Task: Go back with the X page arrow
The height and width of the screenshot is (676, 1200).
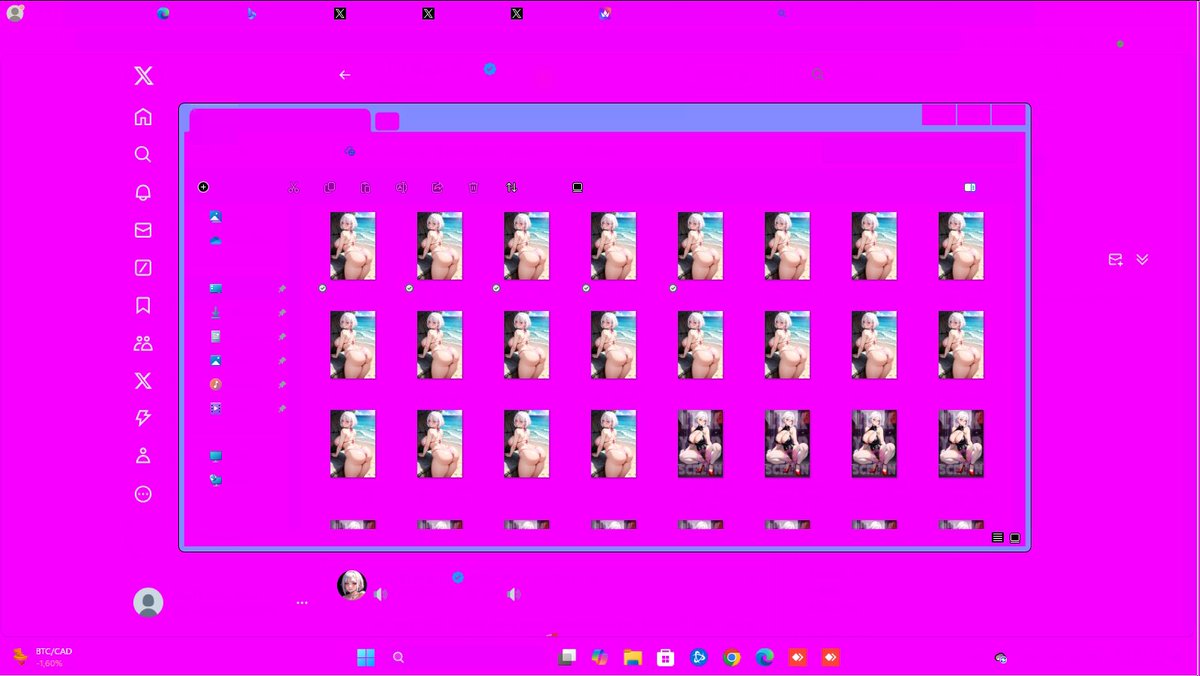Action: click(x=345, y=75)
